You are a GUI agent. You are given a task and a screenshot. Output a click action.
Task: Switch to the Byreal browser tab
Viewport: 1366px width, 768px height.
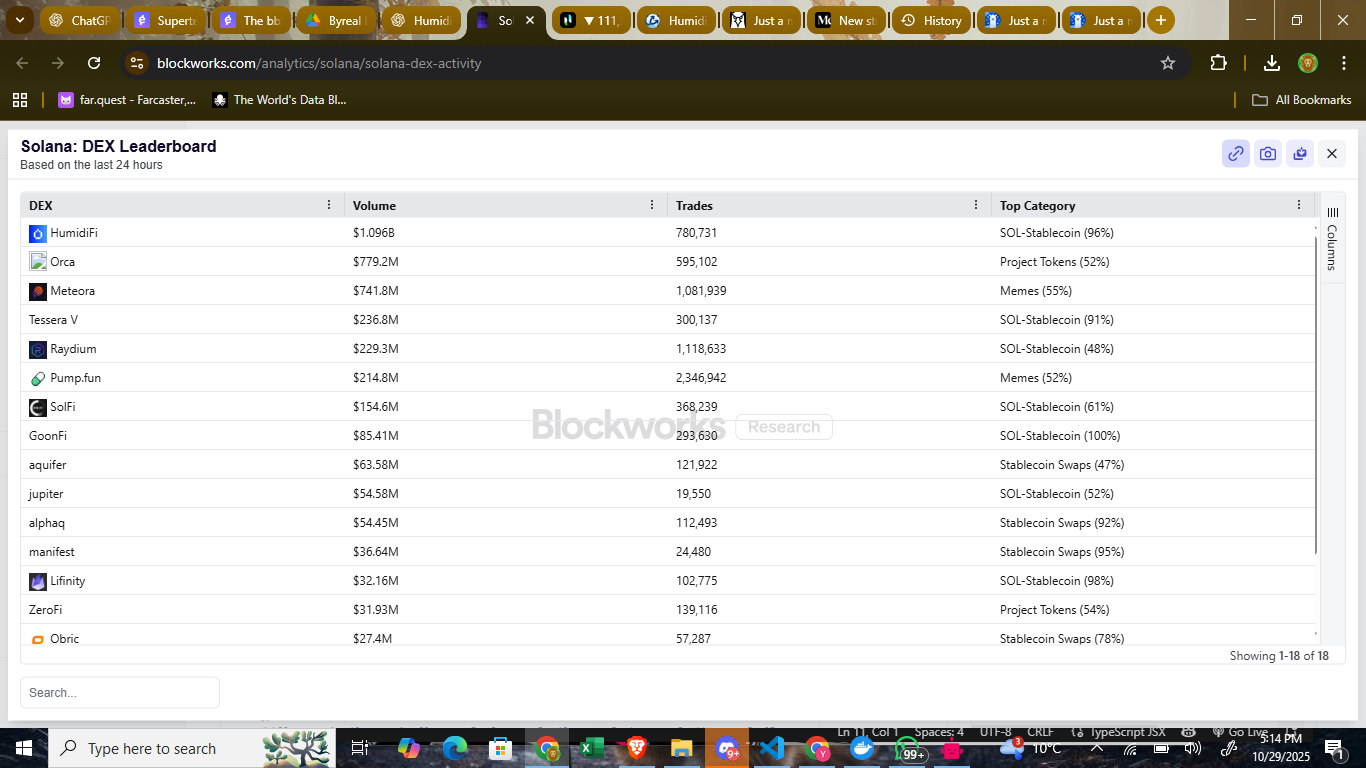coord(338,20)
